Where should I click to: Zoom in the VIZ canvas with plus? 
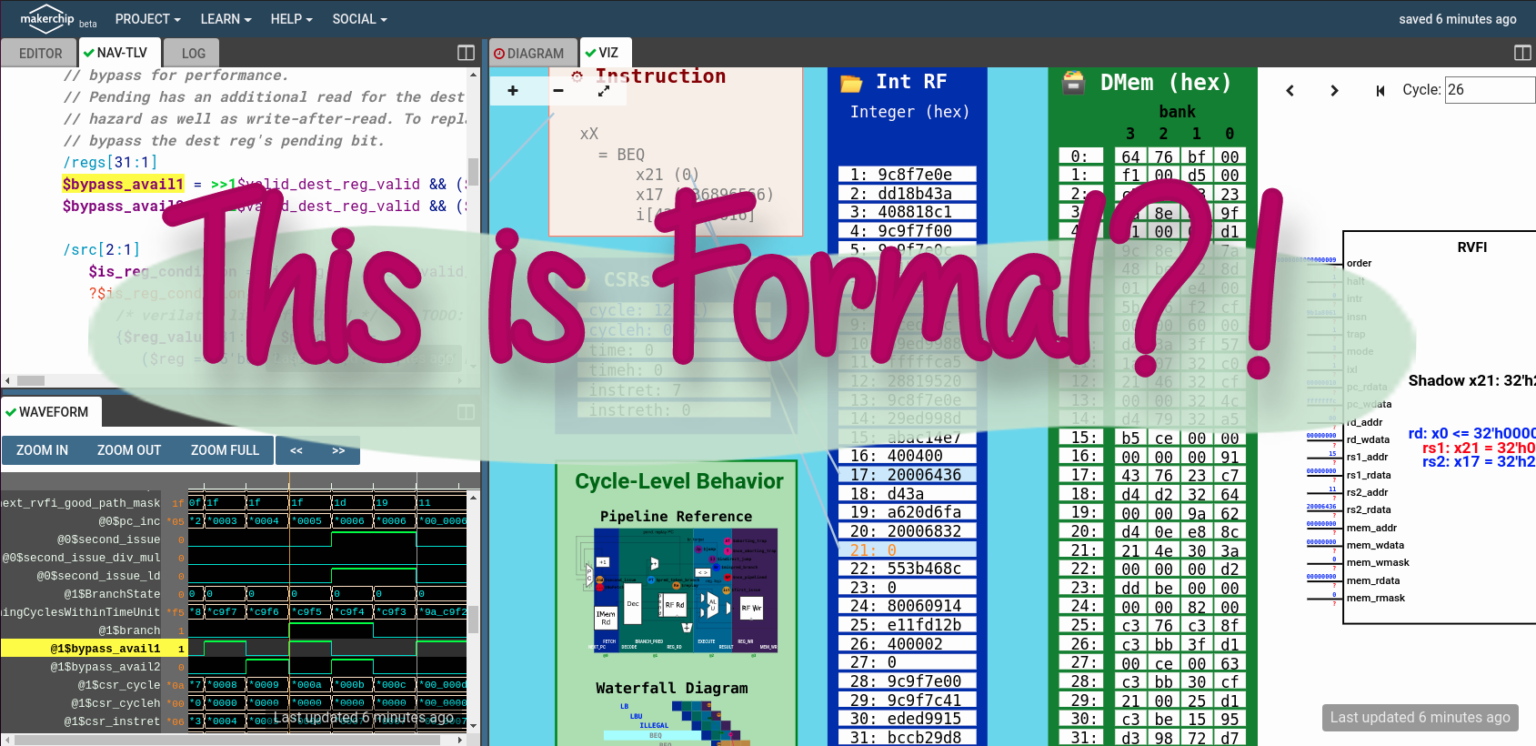[x=513, y=91]
